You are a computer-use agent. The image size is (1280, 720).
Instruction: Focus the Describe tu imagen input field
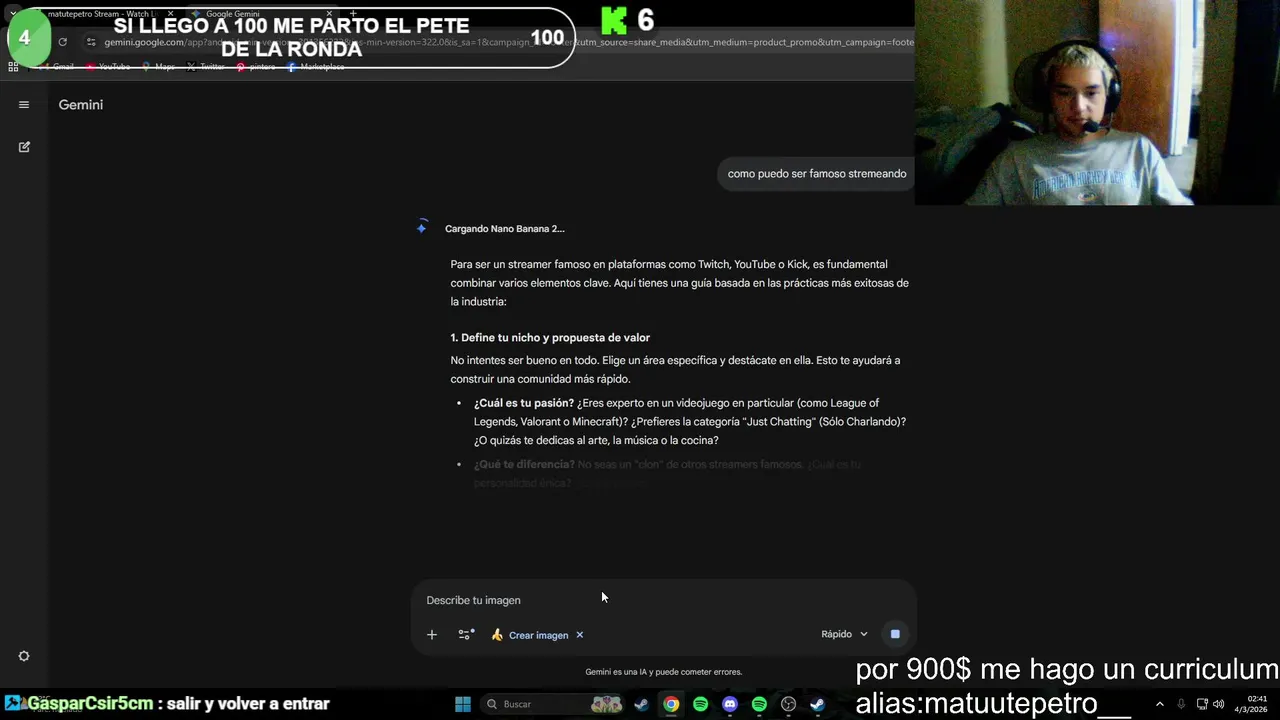pyautogui.click(x=663, y=600)
